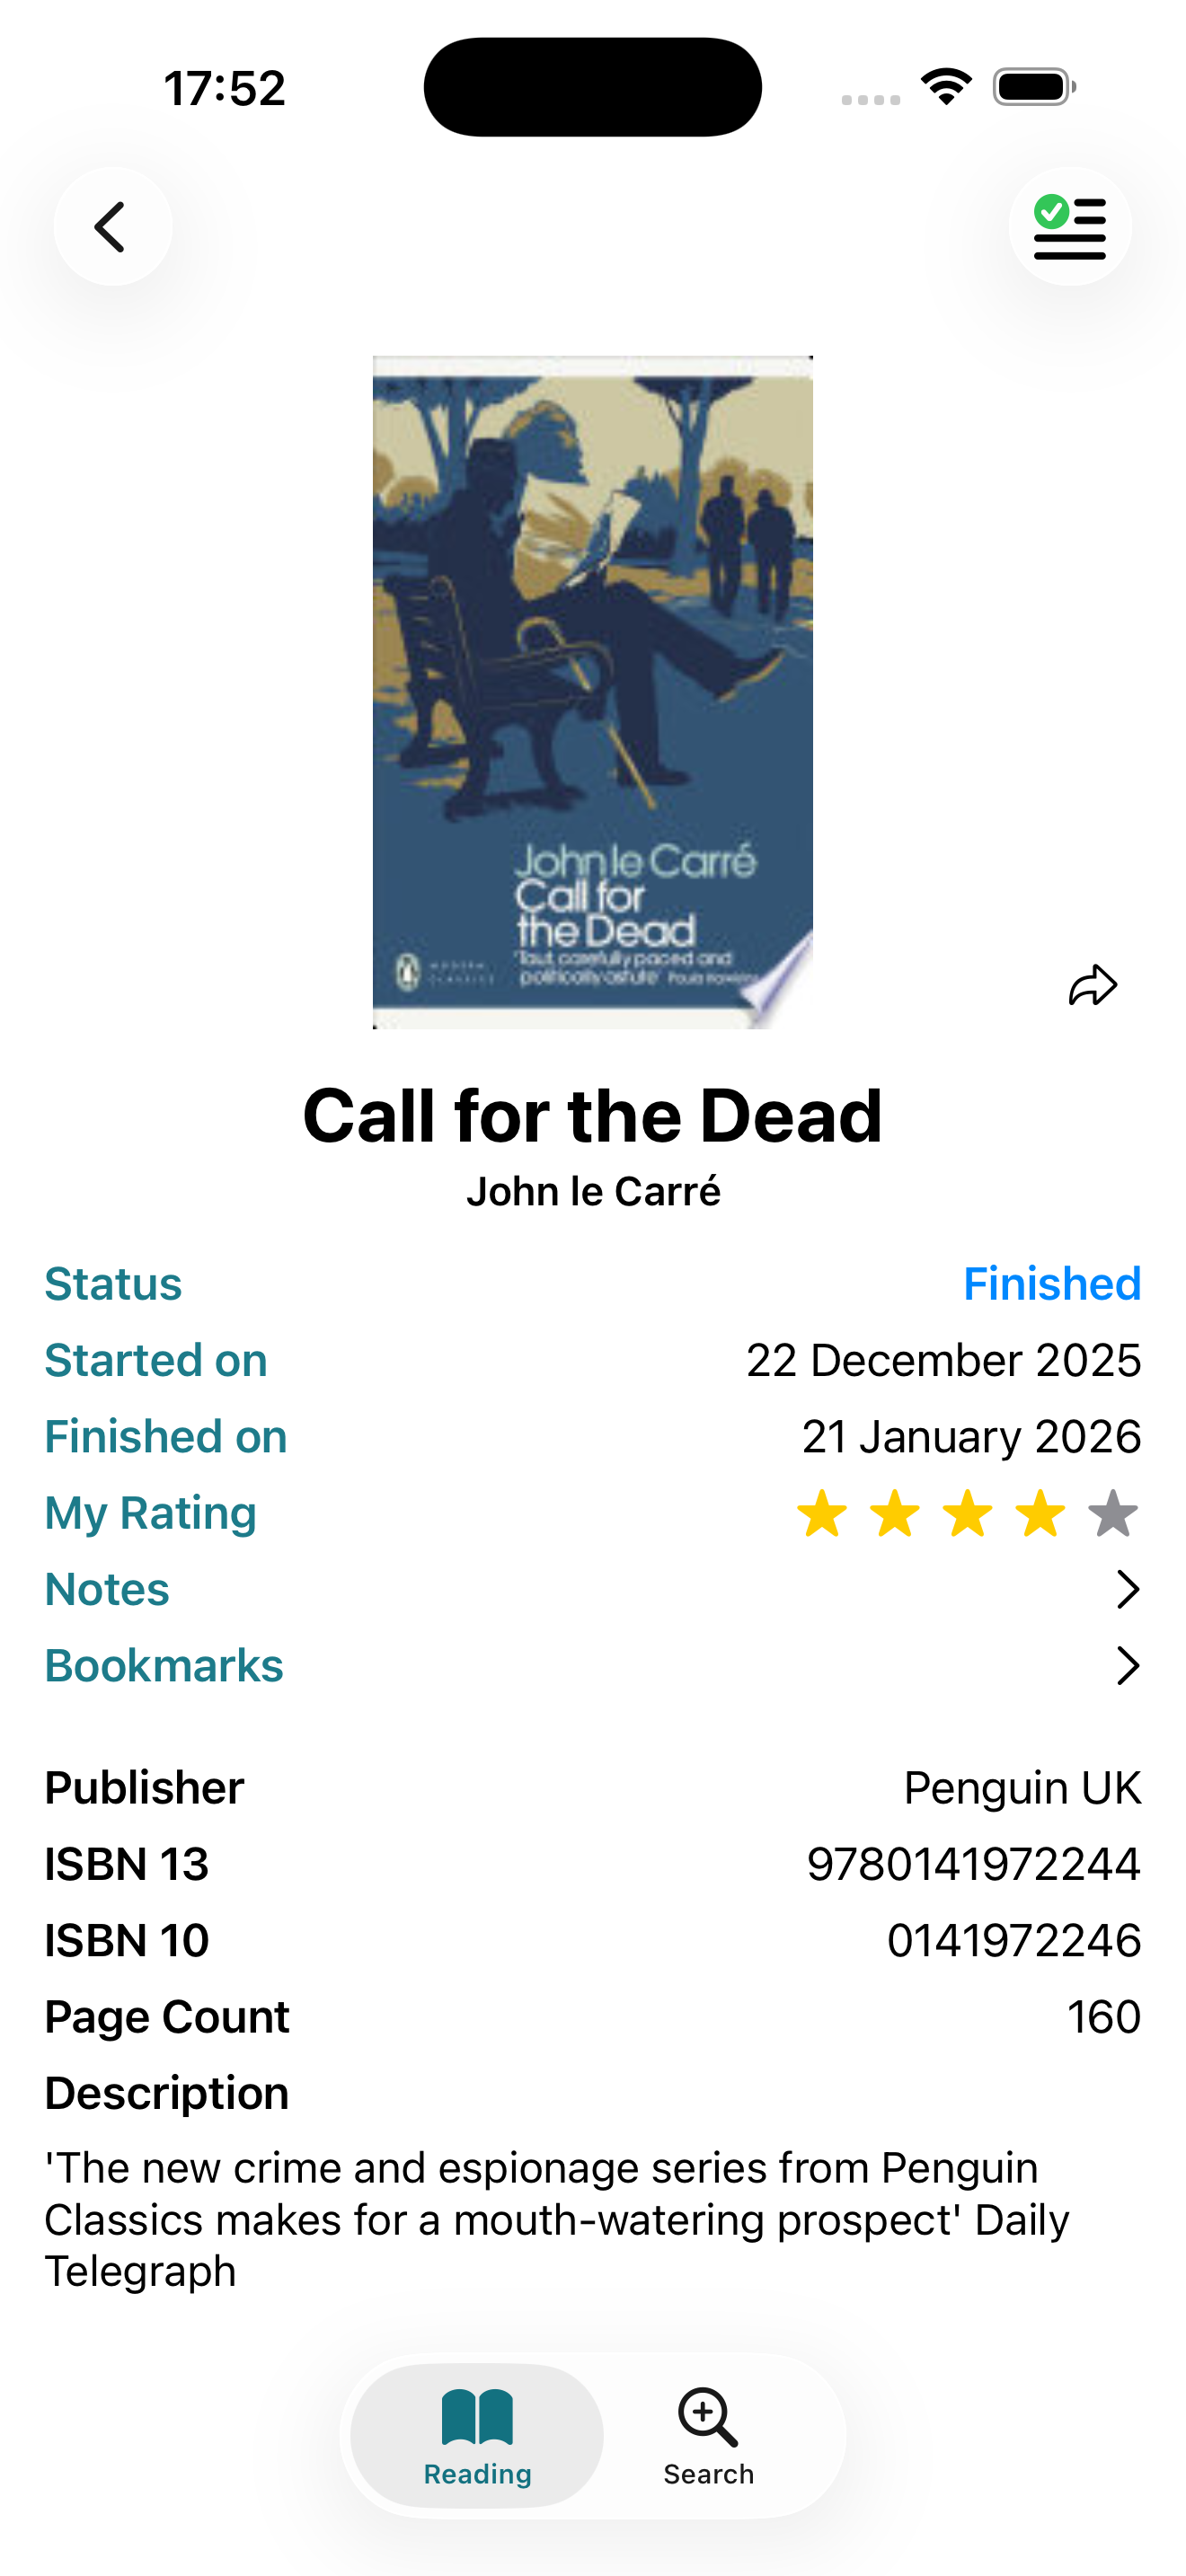Tap the second rating star
The width and height of the screenshot is (1186, 2576).
894,1513
